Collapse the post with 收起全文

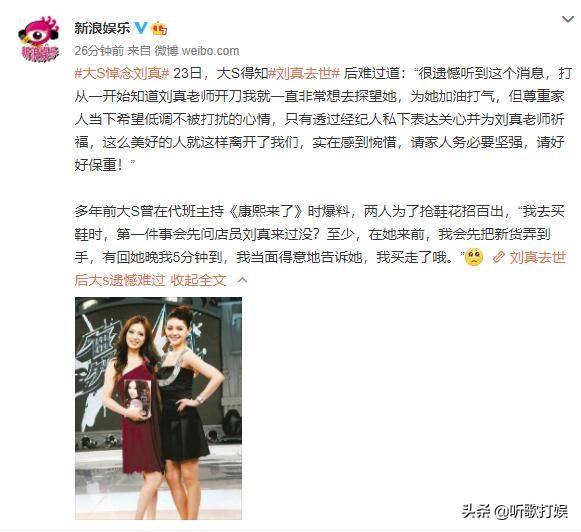click(x=198, y=280)
